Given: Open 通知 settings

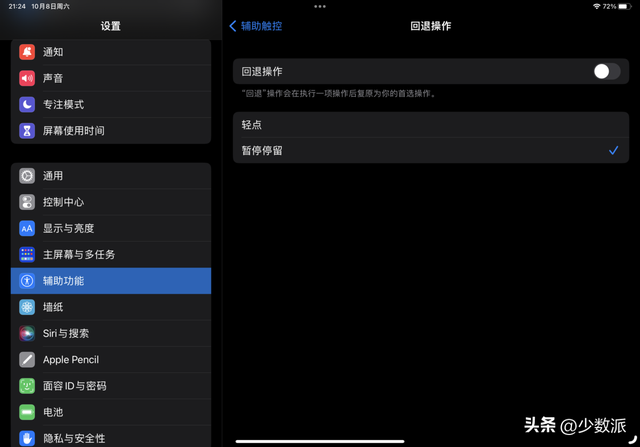Looking at the screenshot, I should pos(111,52).
